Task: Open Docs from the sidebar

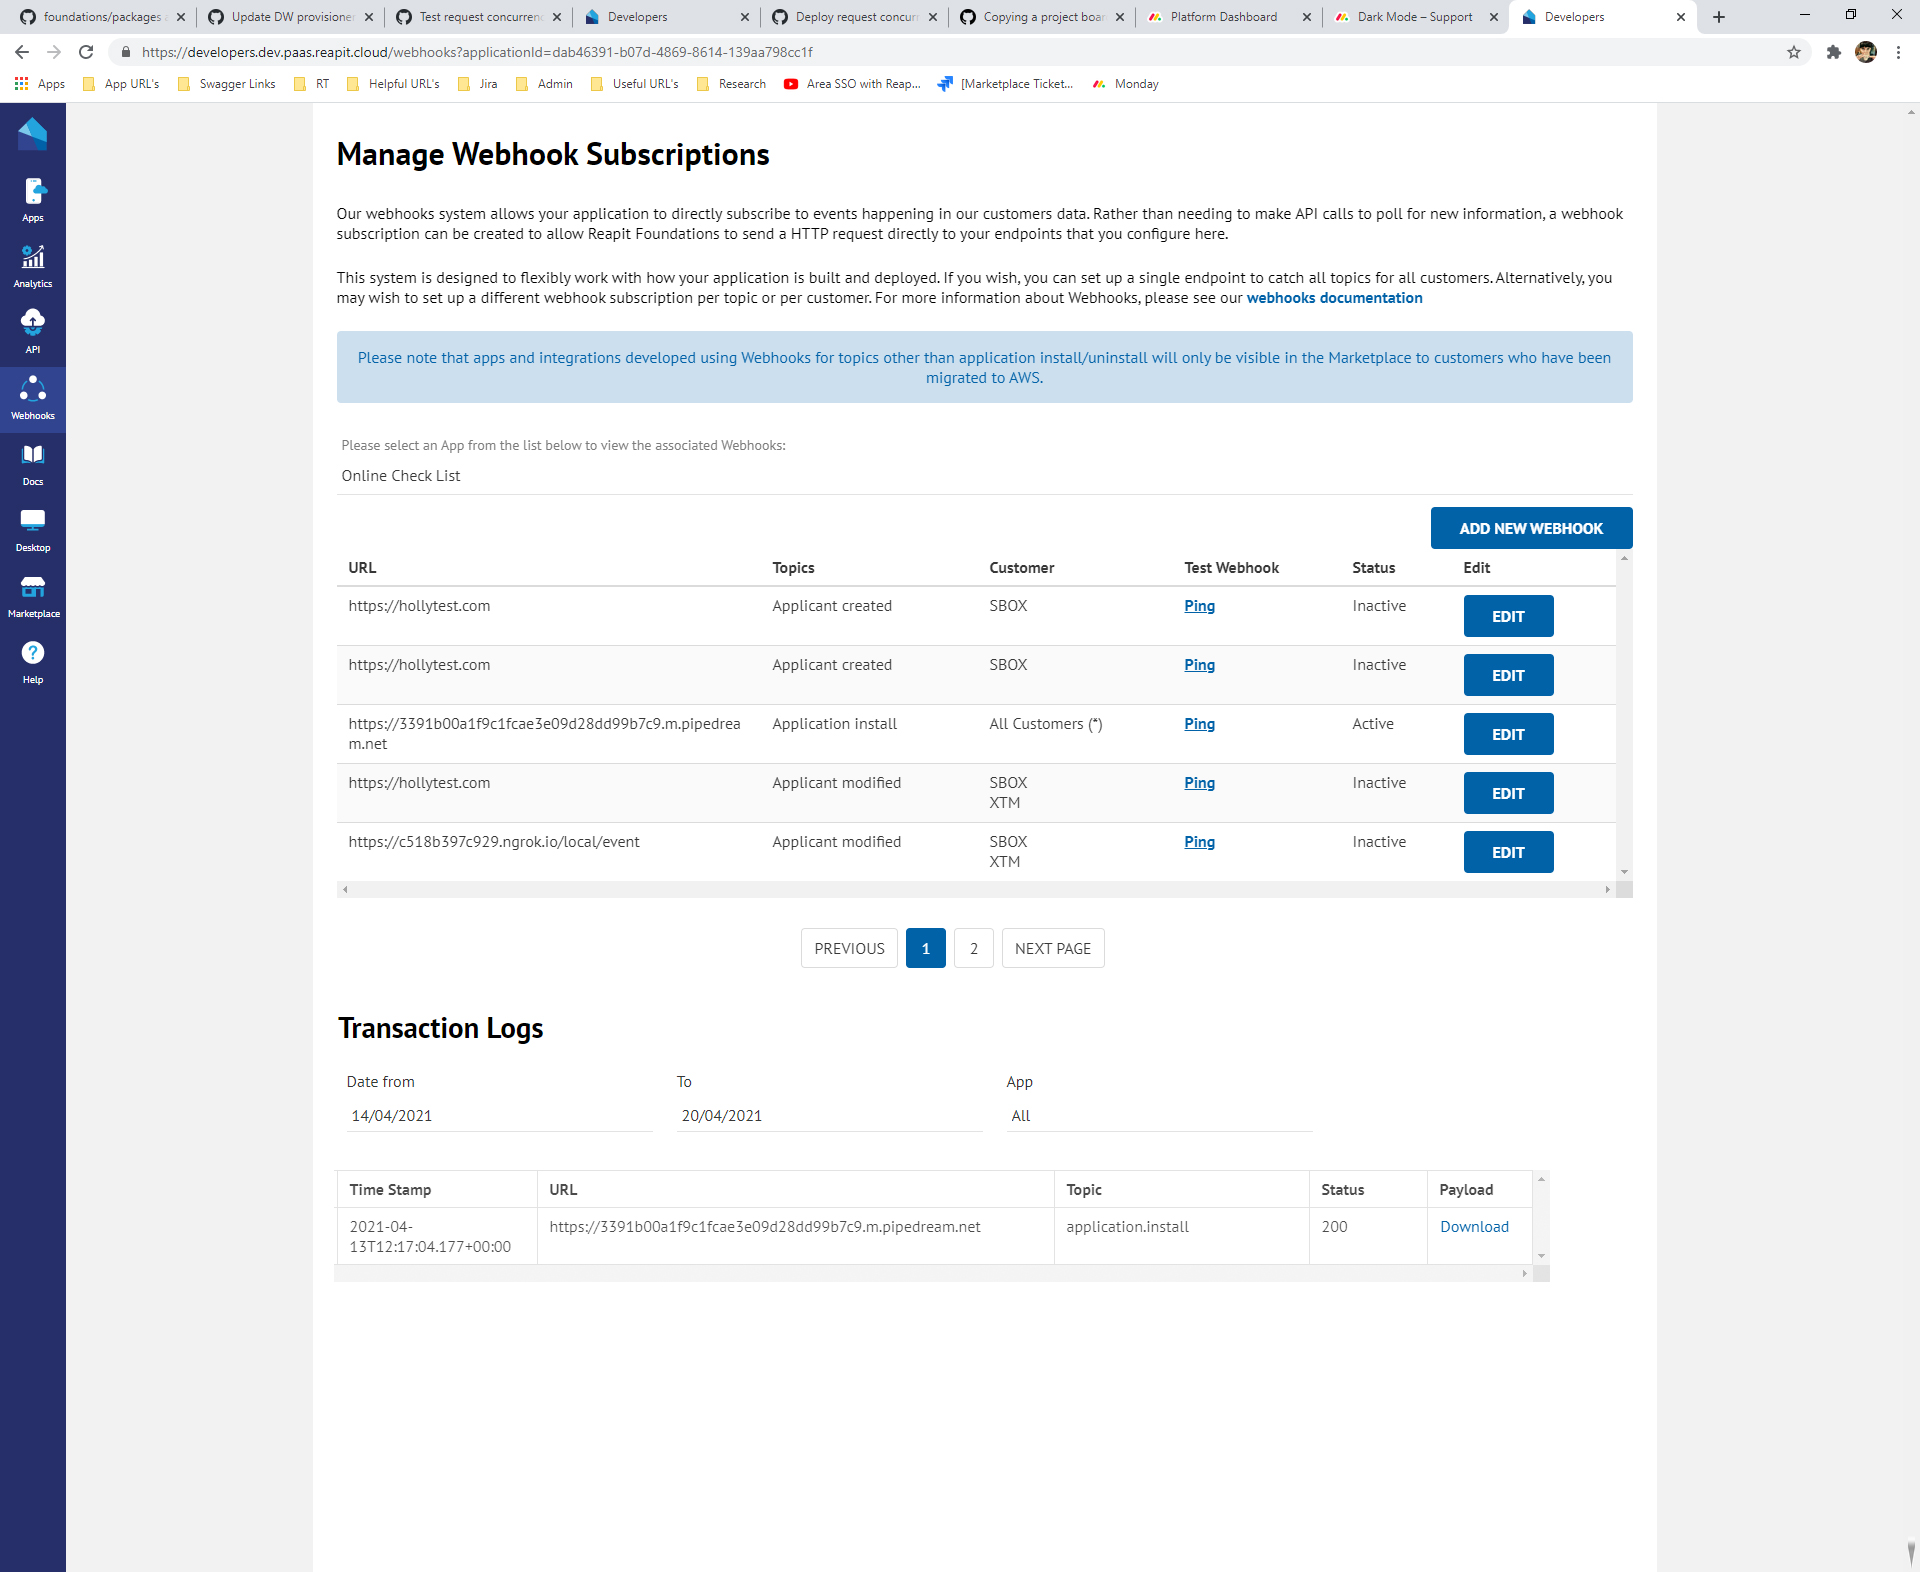Action: (x=33, y=463)
